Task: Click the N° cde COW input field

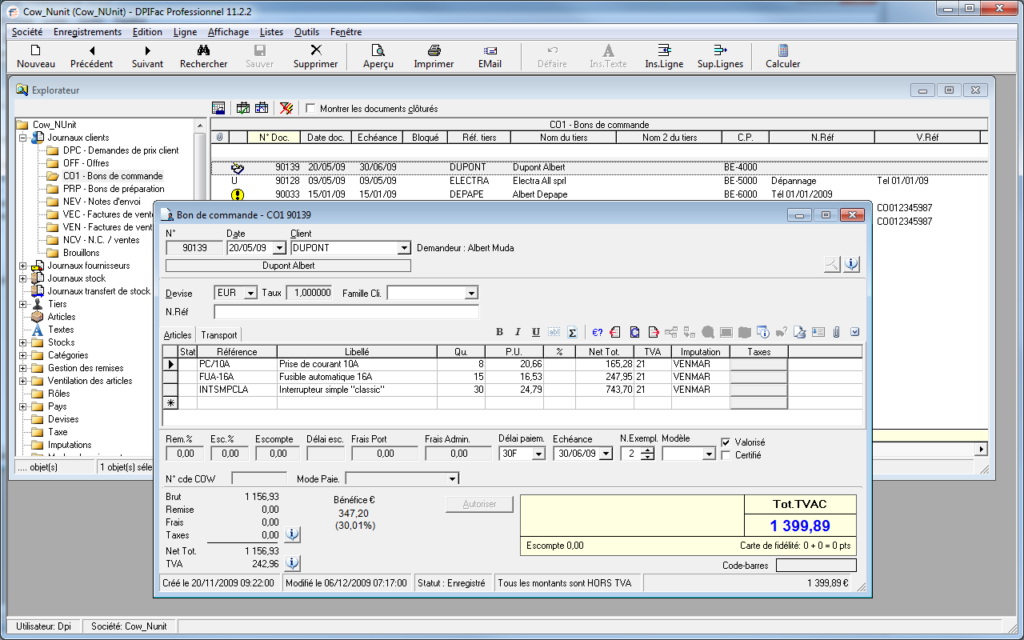Action: tap(259, 479)
